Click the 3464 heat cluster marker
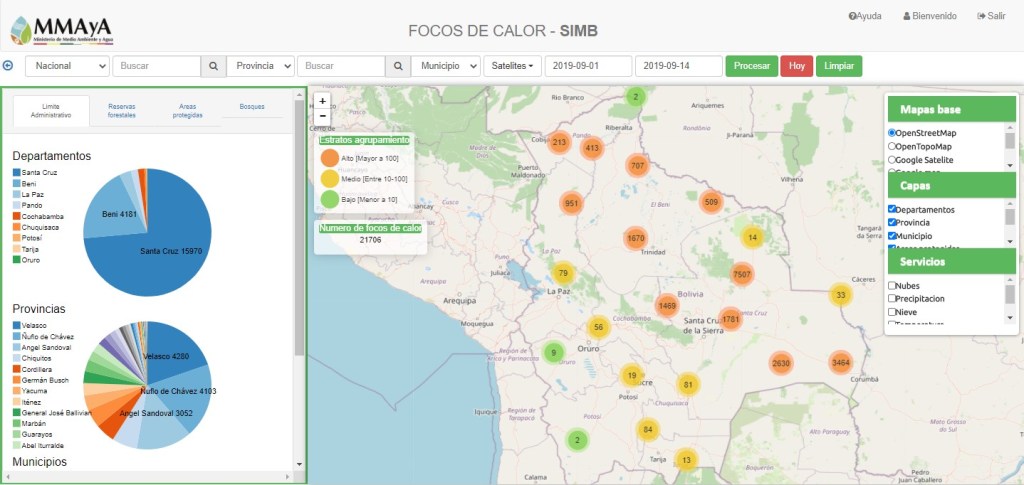This screenshot has height=485, width=1024. 840,363
